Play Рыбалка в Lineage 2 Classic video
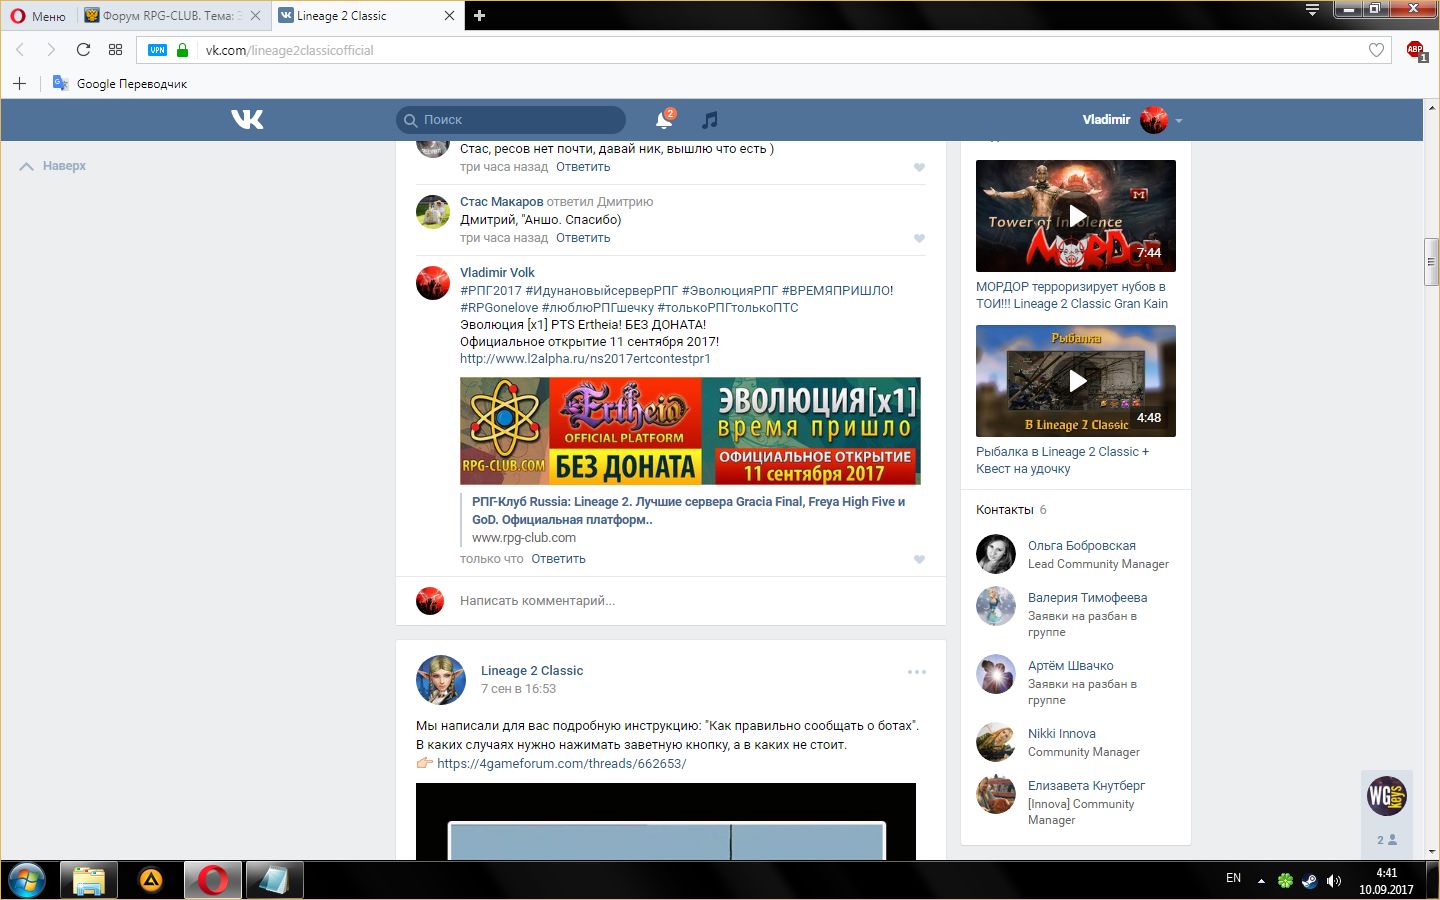 tap(1076, 381)
